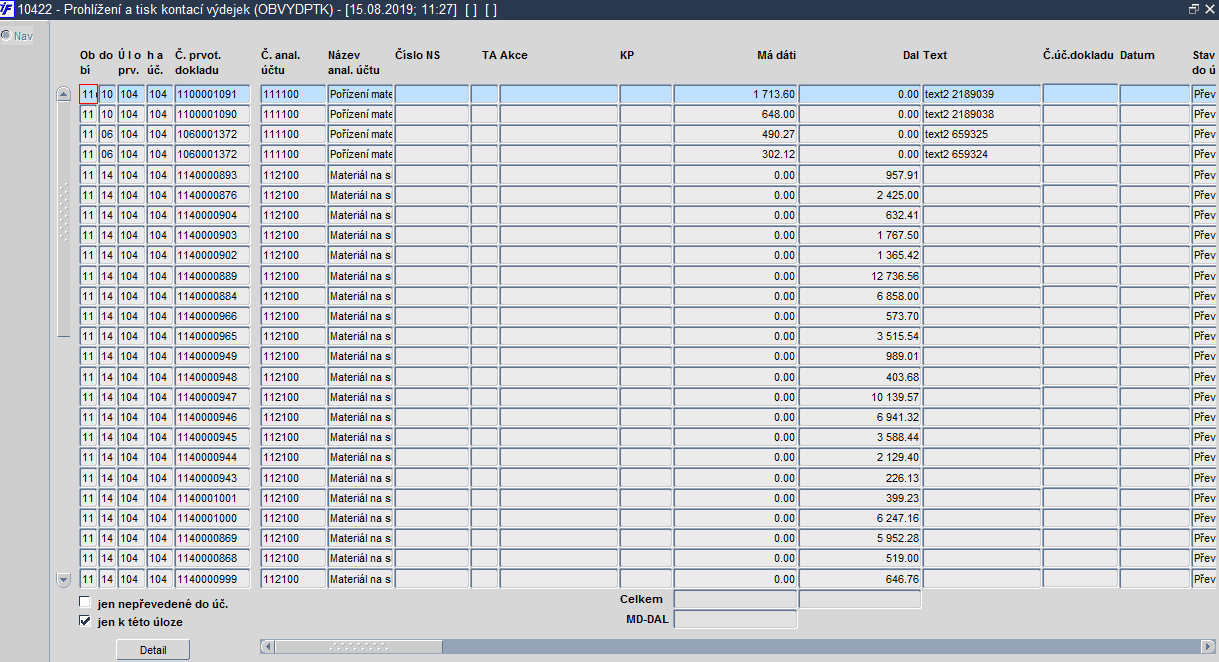Click the KP field in first row

(x=646, y=94)
